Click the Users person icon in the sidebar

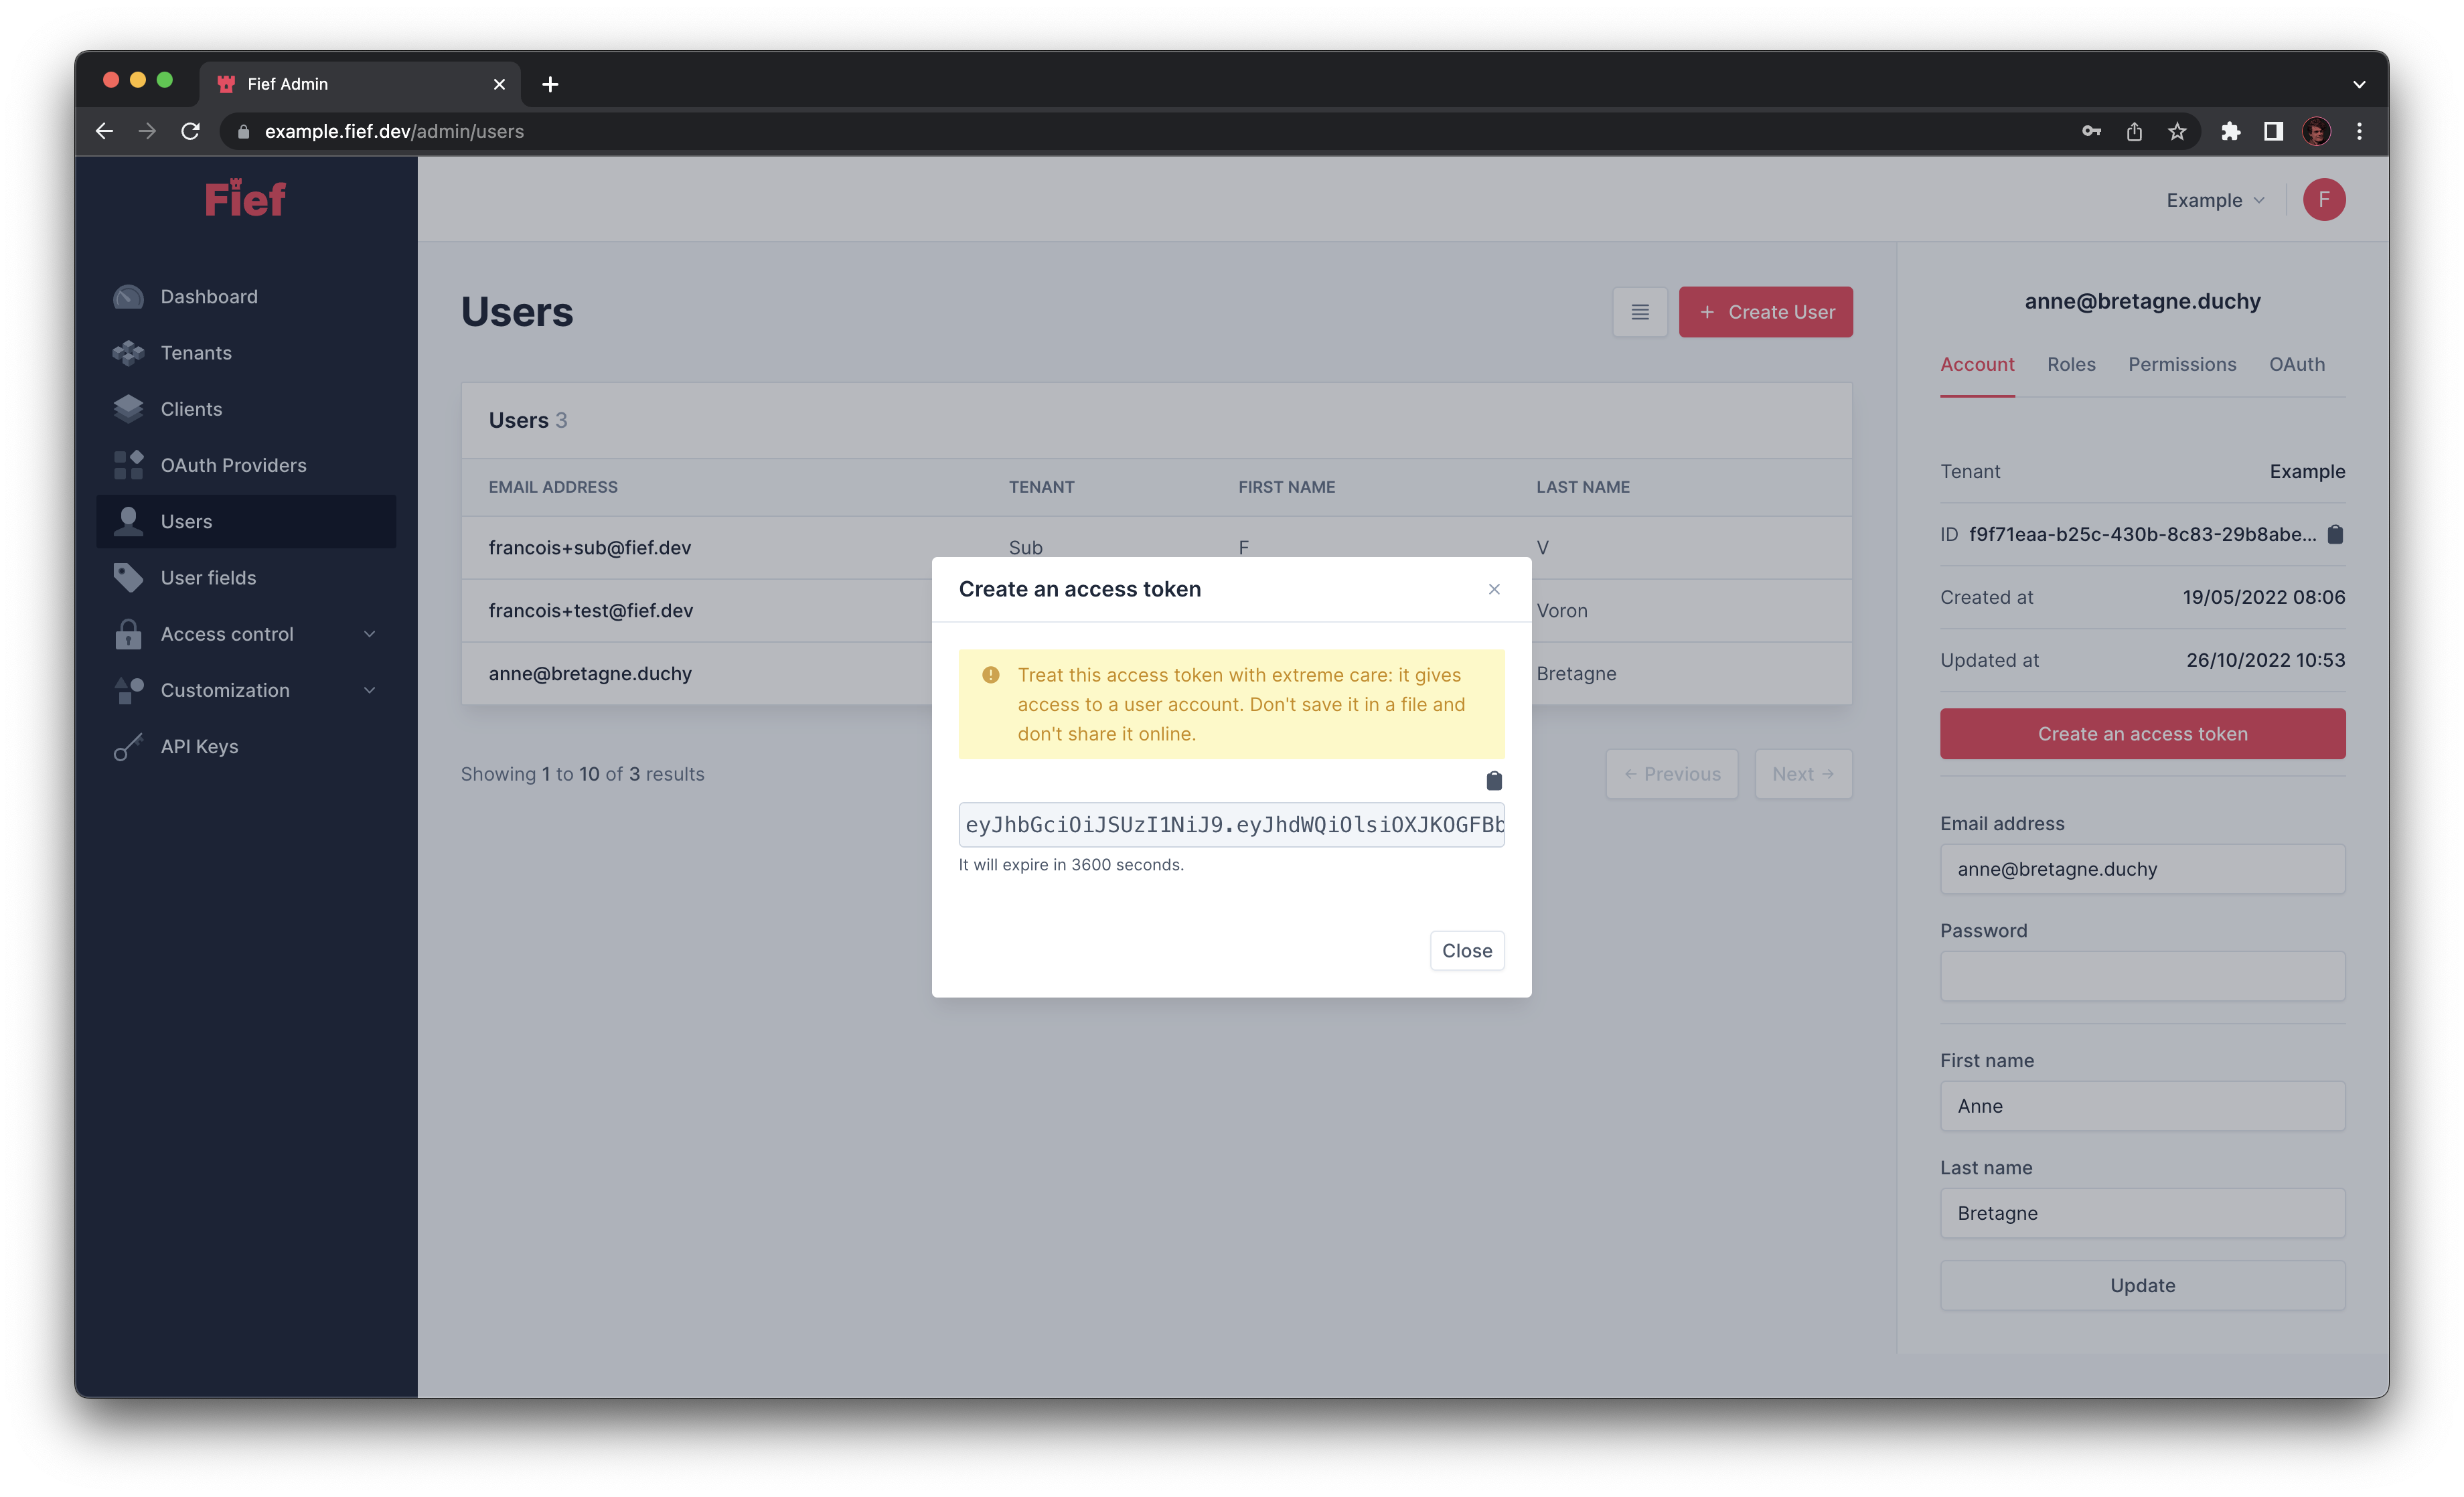coord(128,521)
